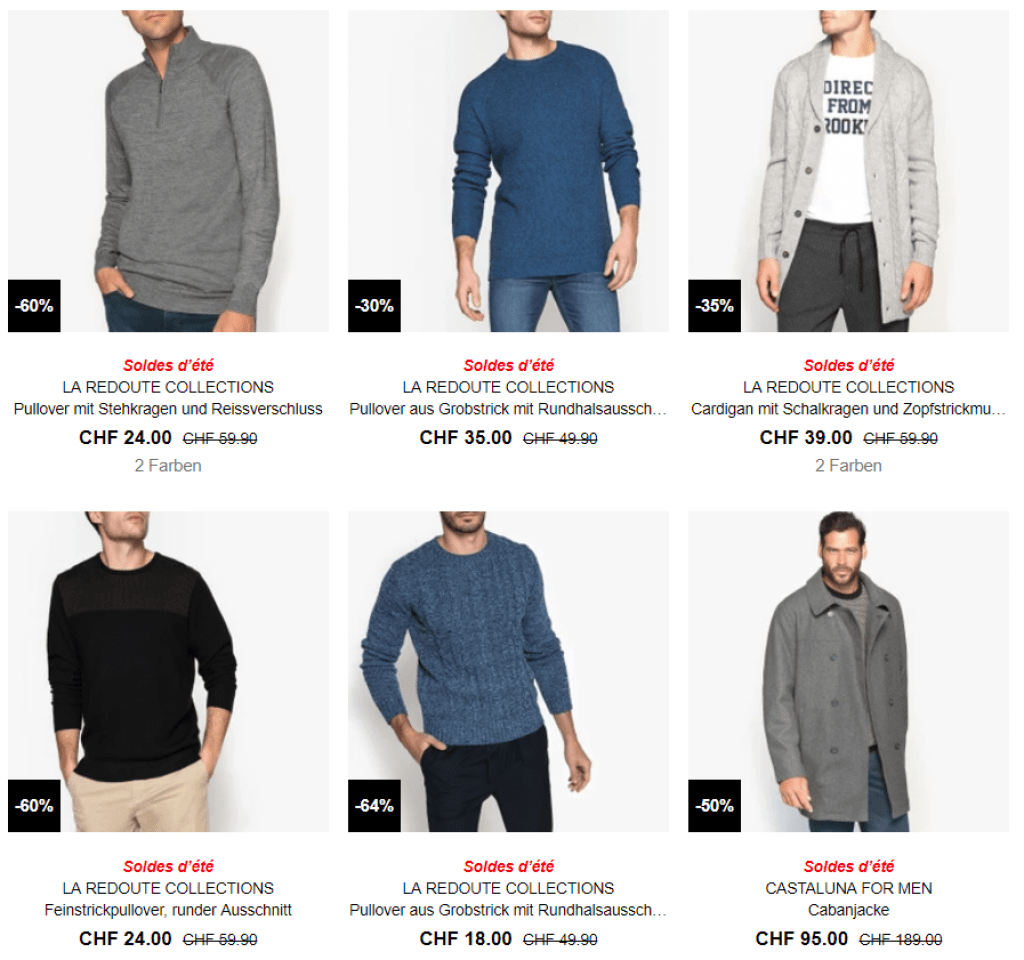Click the -35% discount badge
This screenshot has width=1024, height=960.
(x=714, y=306)
